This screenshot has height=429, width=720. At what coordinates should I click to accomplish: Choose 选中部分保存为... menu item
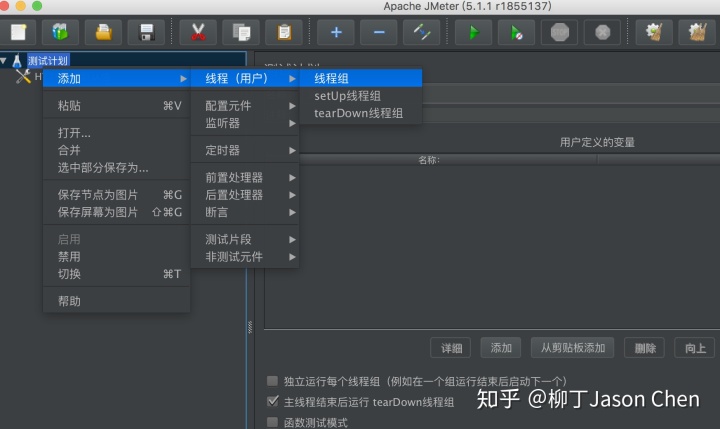(x=117, y=168)
